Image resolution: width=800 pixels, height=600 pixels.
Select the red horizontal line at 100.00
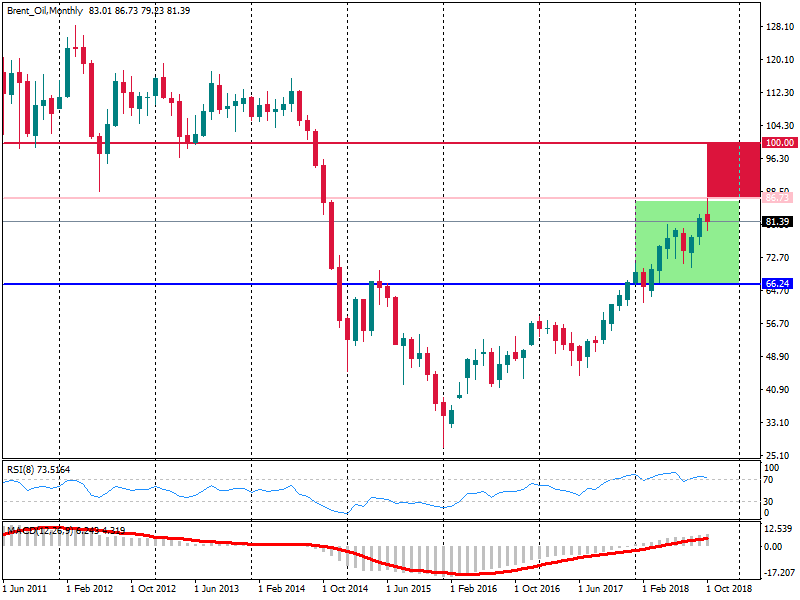(x=400, y=143)
